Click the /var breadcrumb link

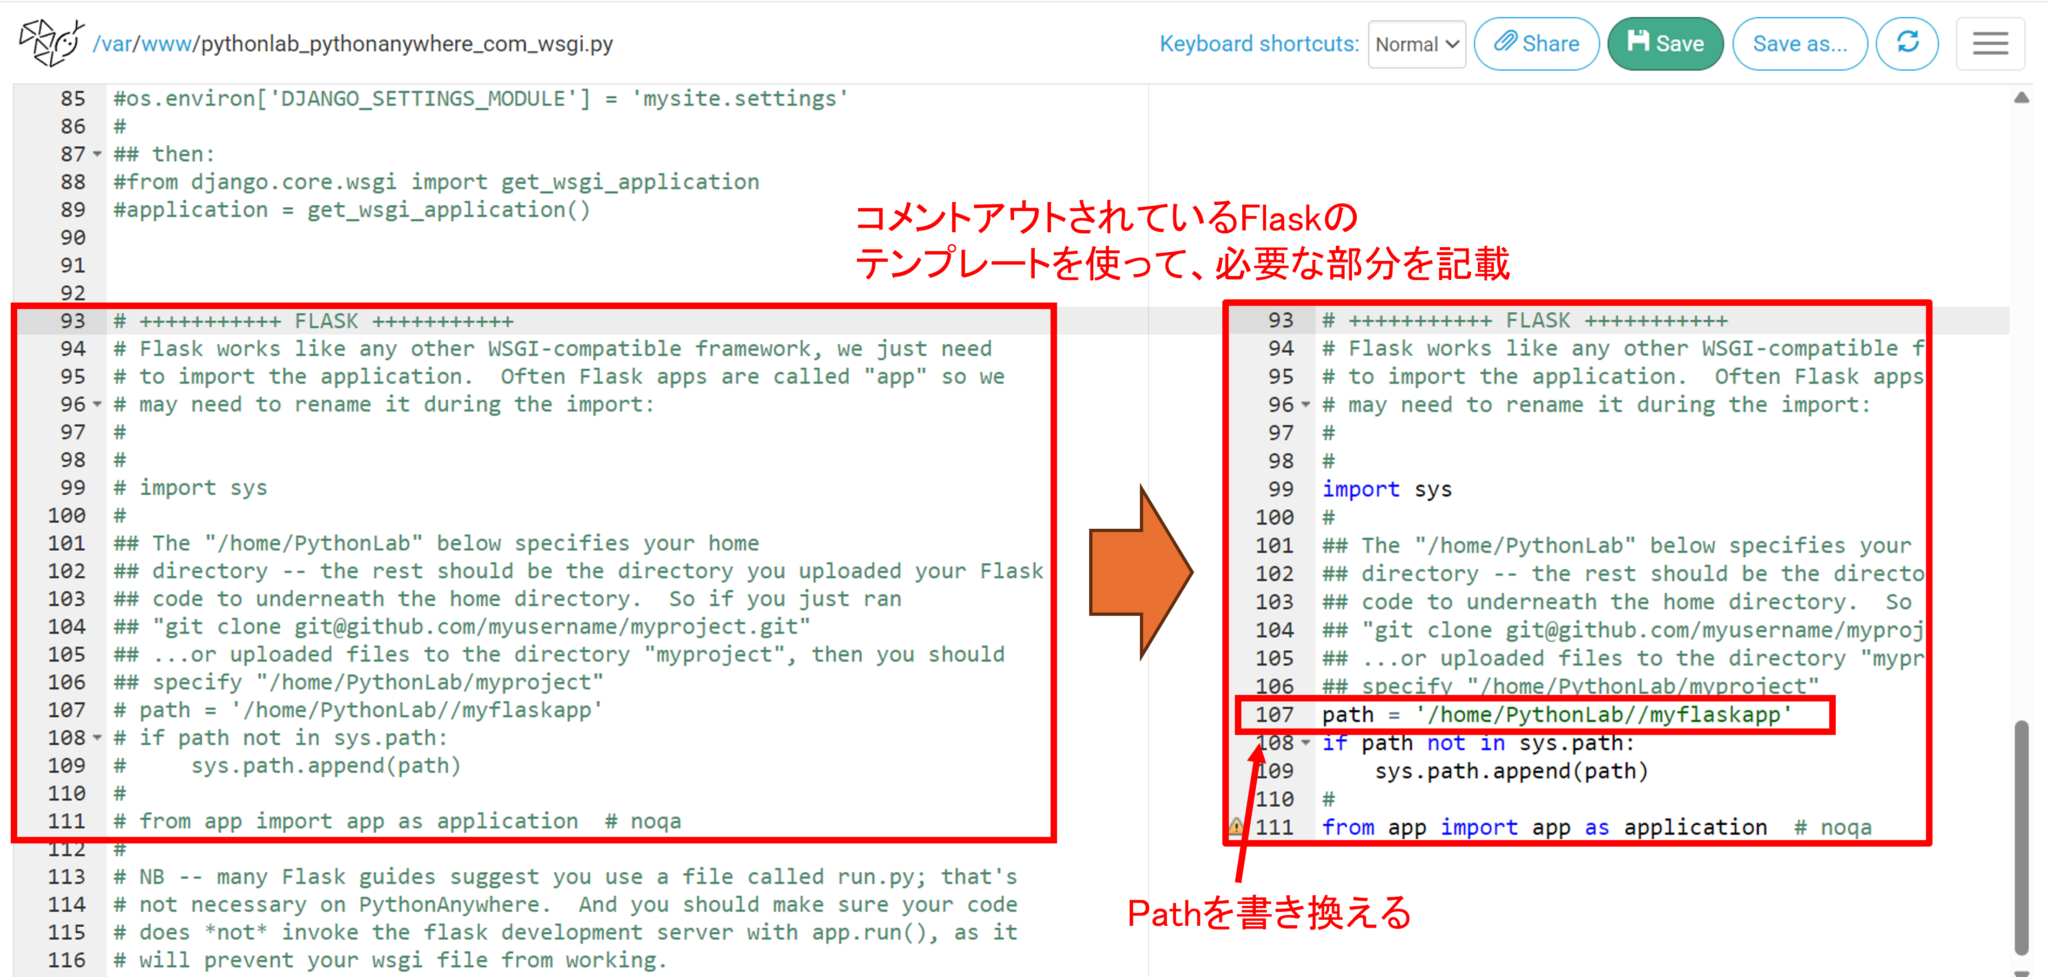tap(114, 43)
